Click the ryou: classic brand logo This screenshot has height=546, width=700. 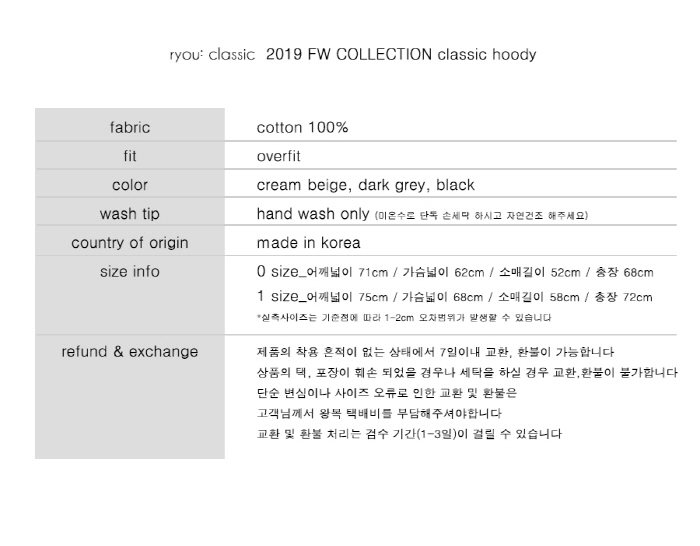(x=212, y=55)
